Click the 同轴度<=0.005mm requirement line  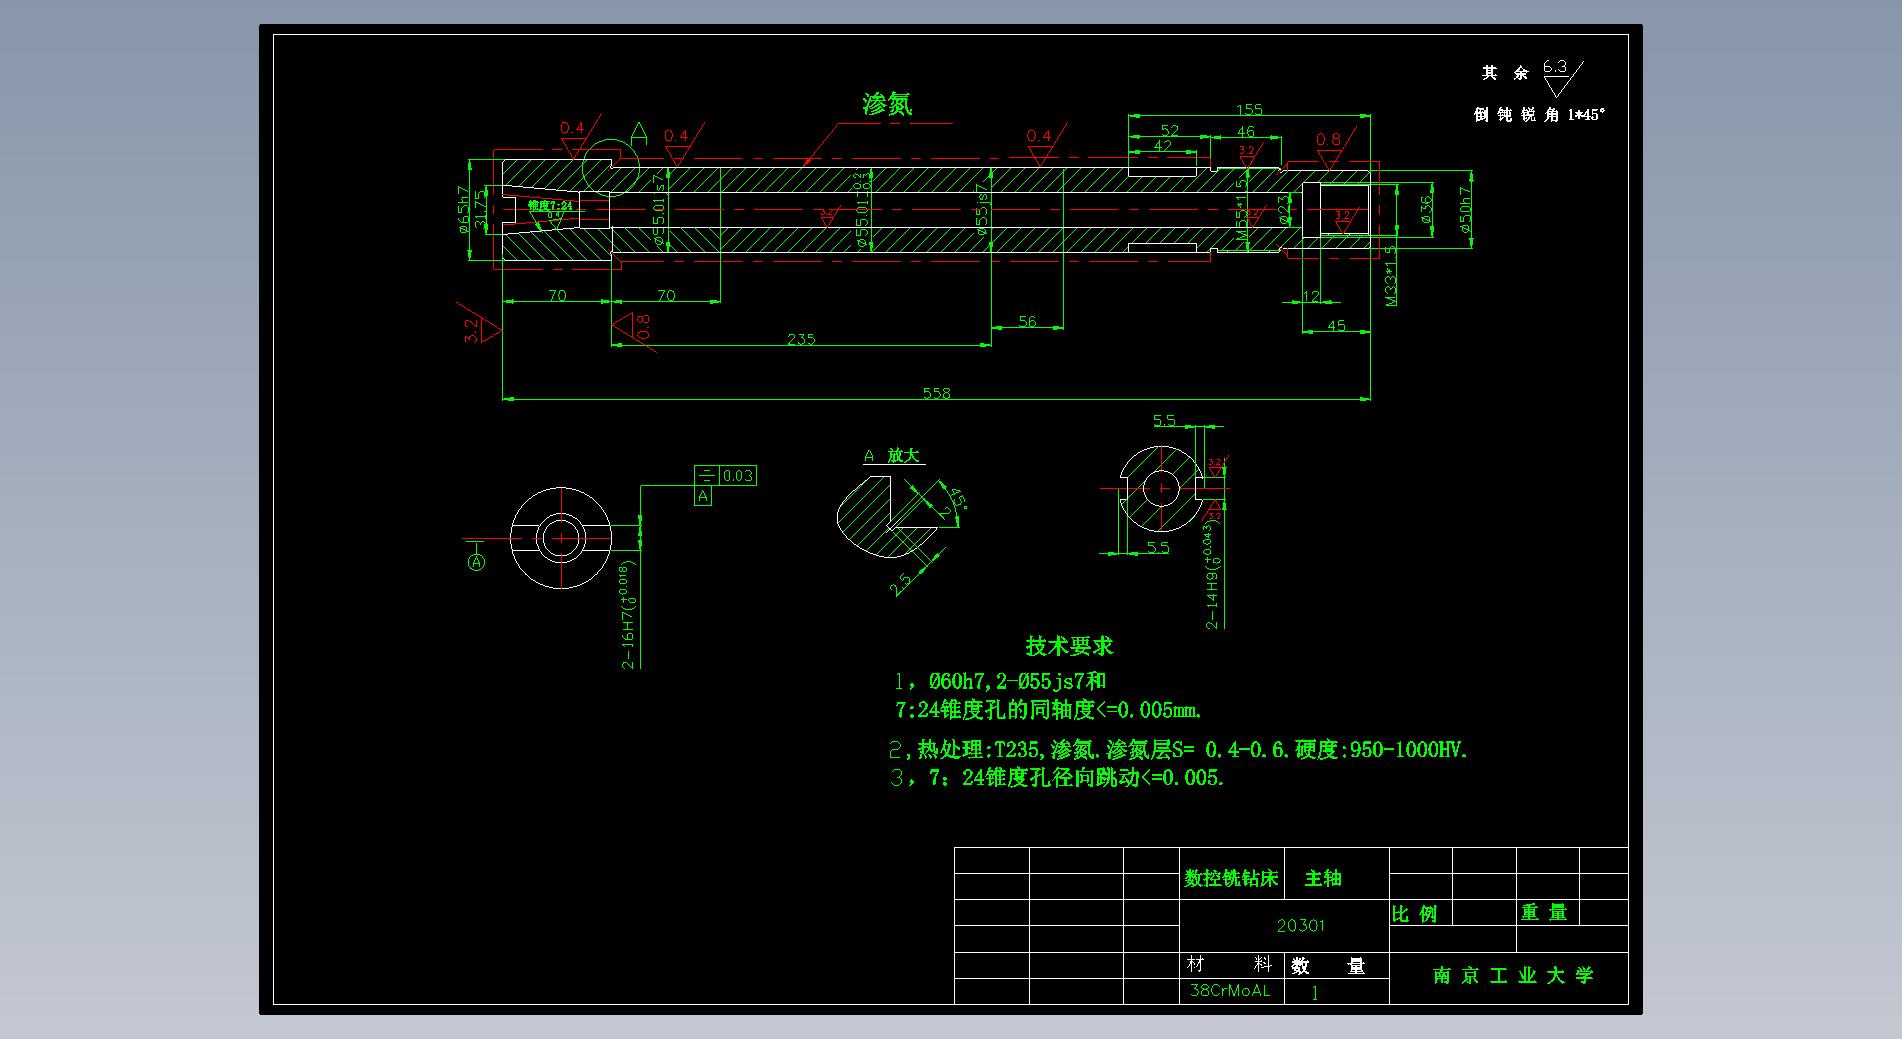[1048, 710]
